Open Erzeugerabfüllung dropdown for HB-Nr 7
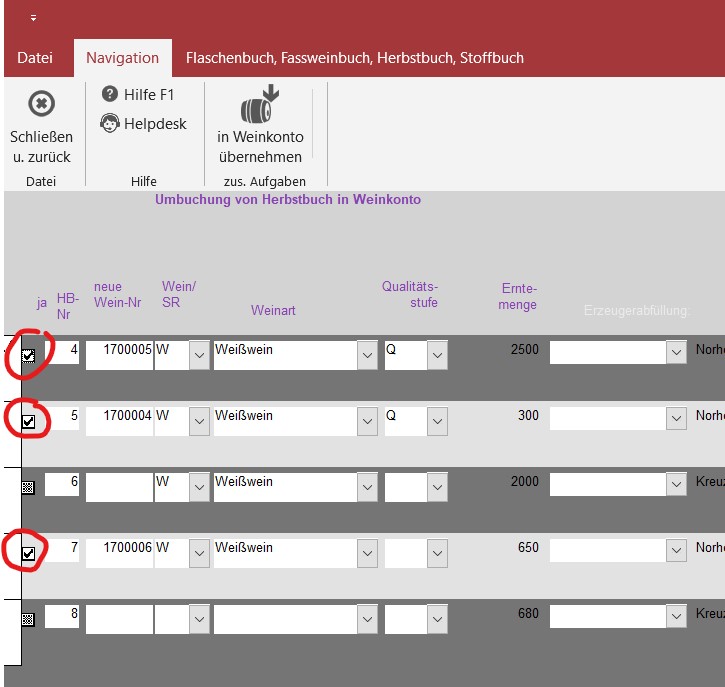 [677, 553]
